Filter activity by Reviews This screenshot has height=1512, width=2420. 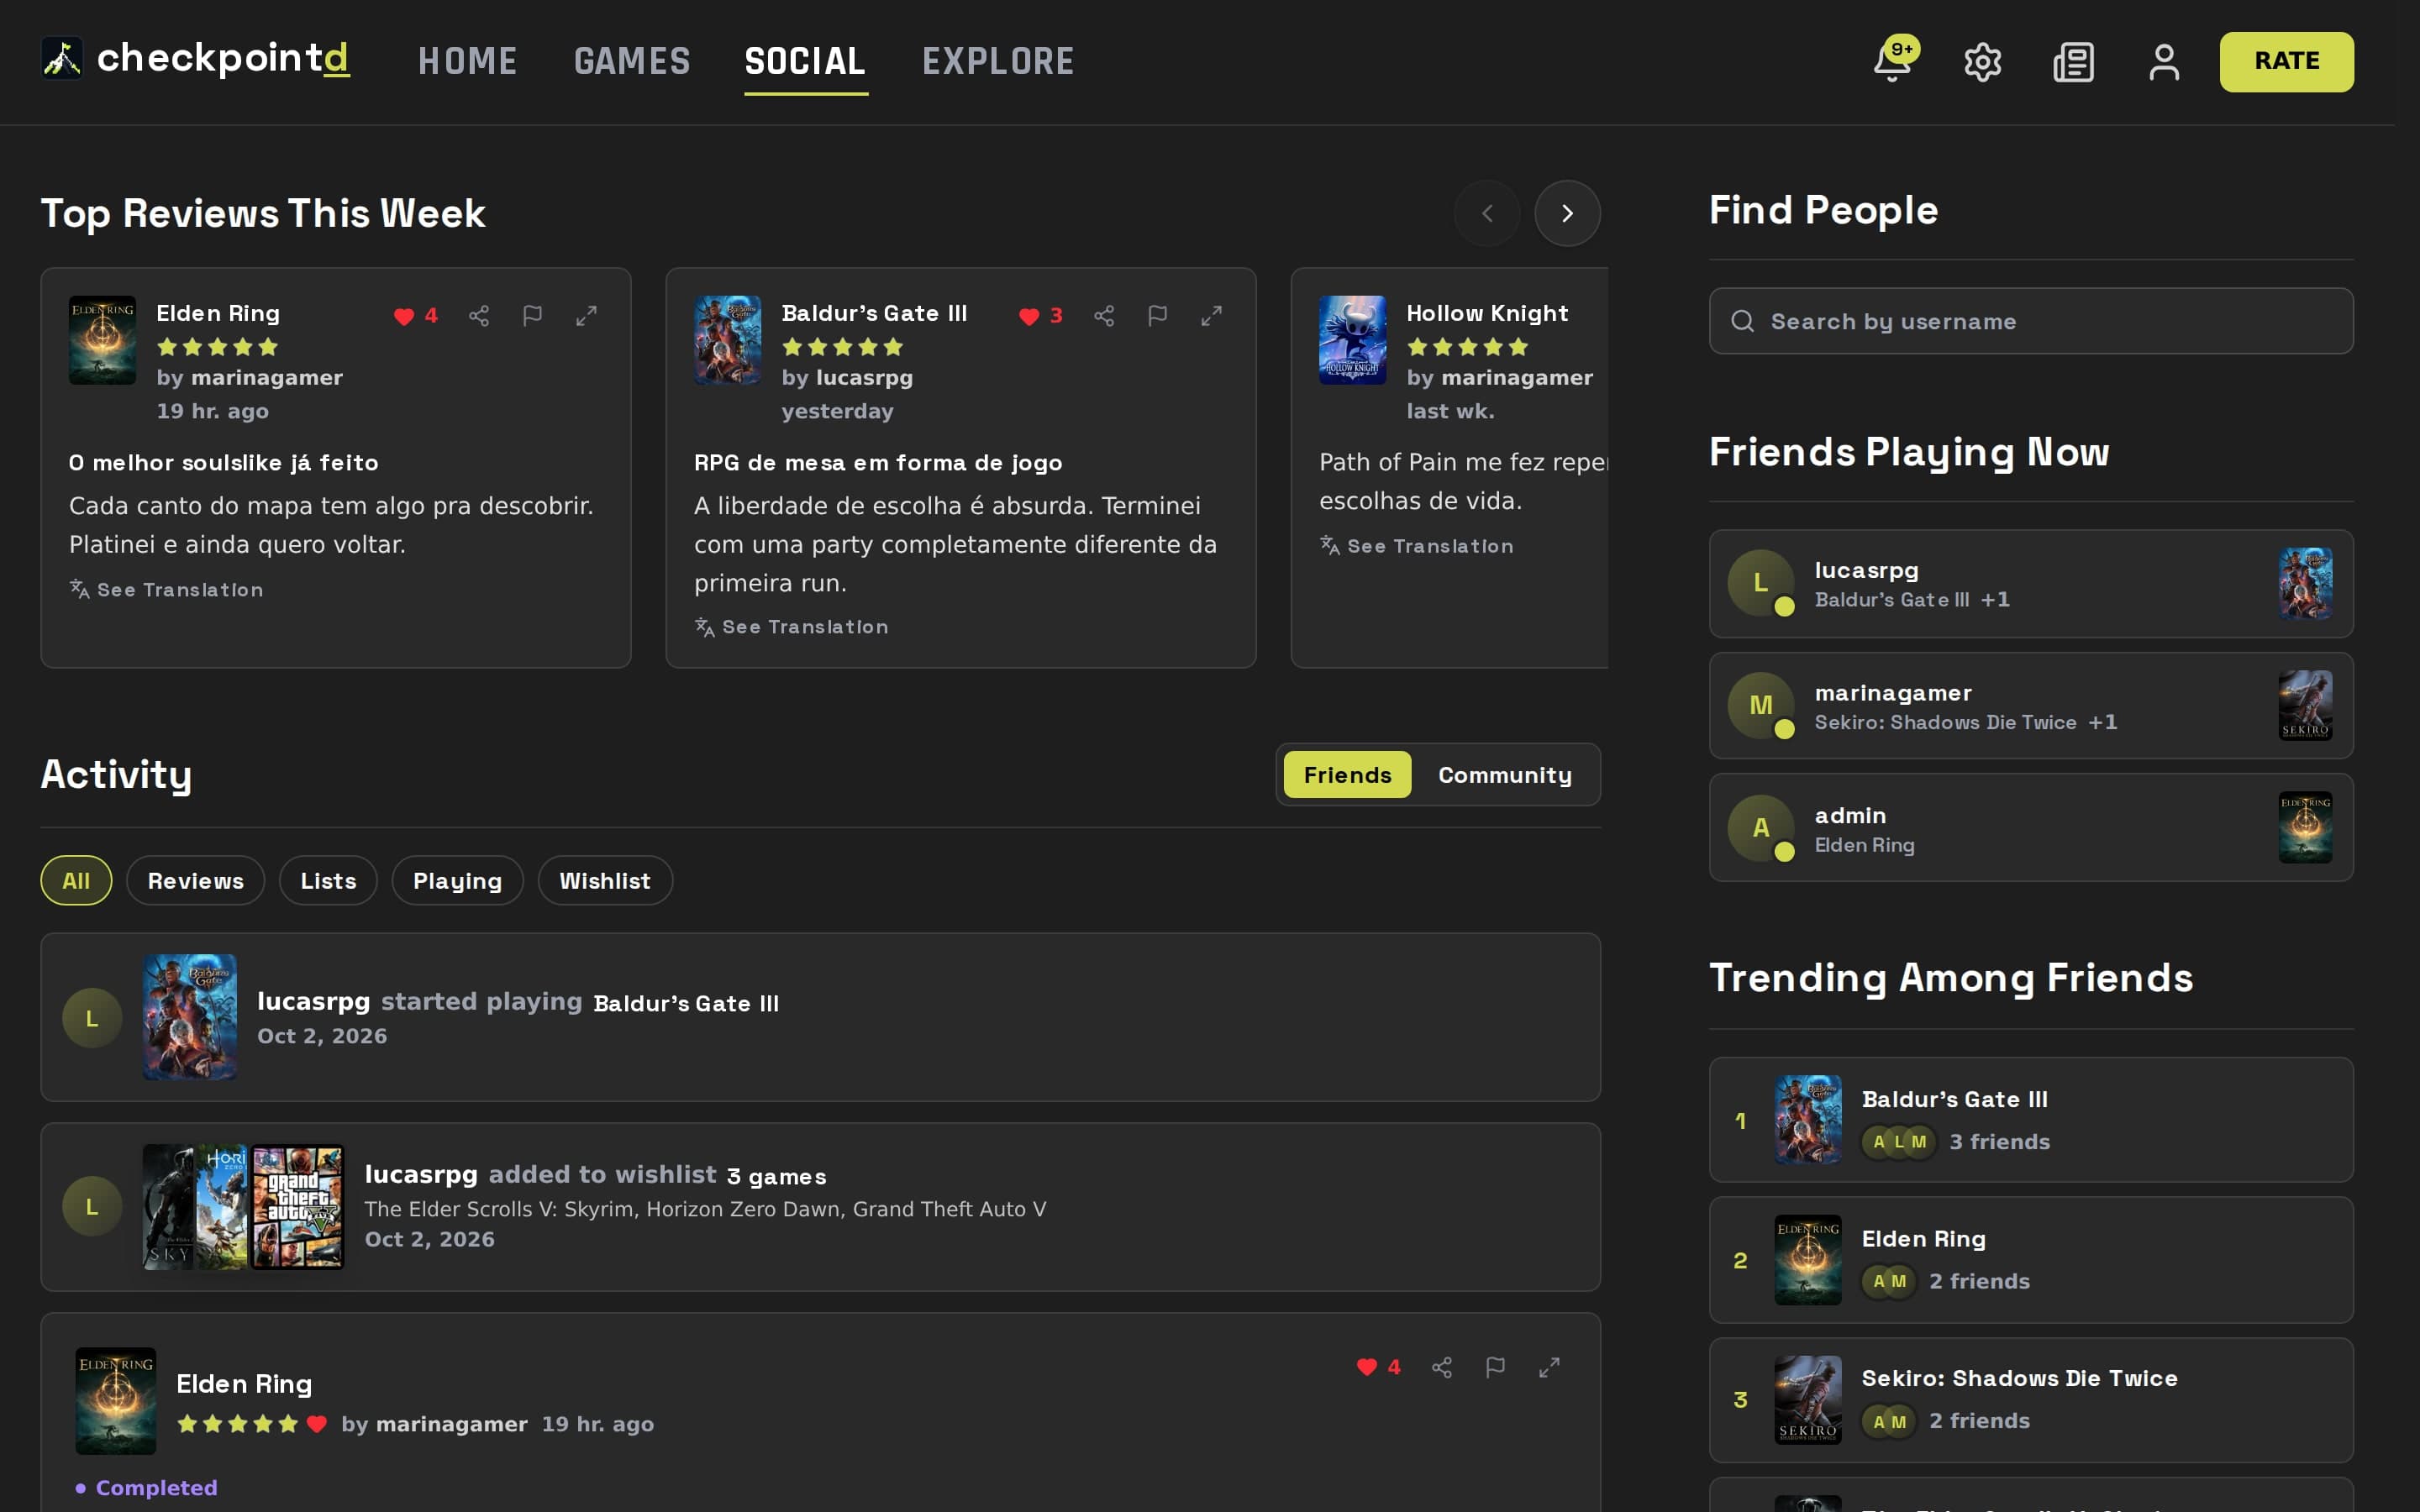click(196, 881)
